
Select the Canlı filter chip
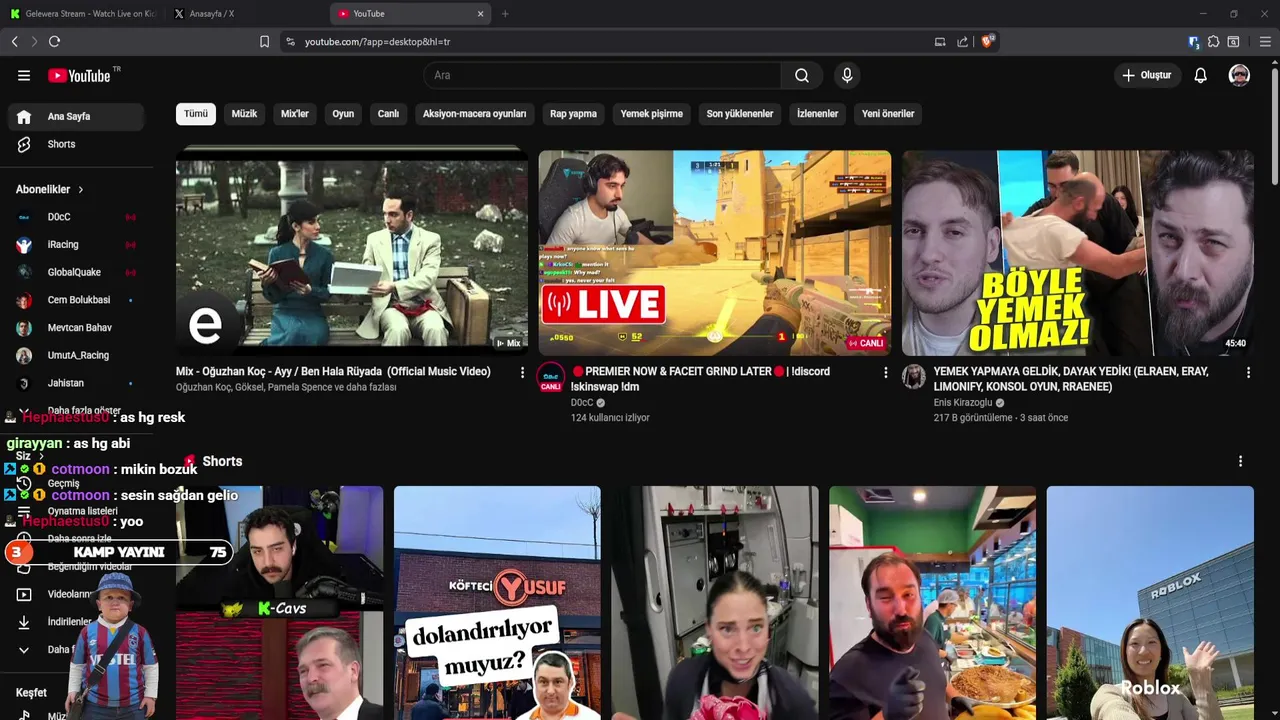tap(388, 114)
